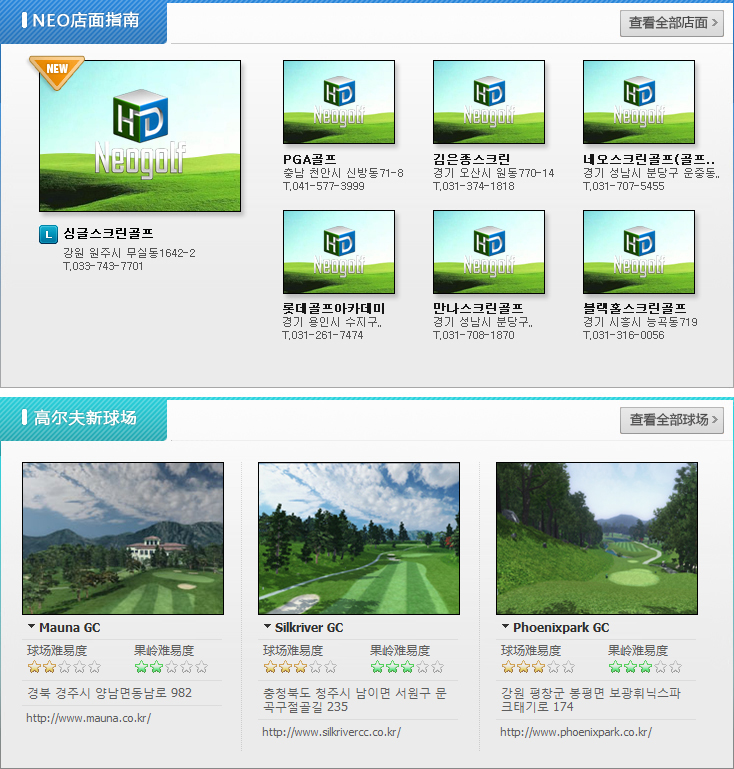Select the 네오스크린골프 store name
Viewport: 734px width, 769px height.
[x=649, y=159]
